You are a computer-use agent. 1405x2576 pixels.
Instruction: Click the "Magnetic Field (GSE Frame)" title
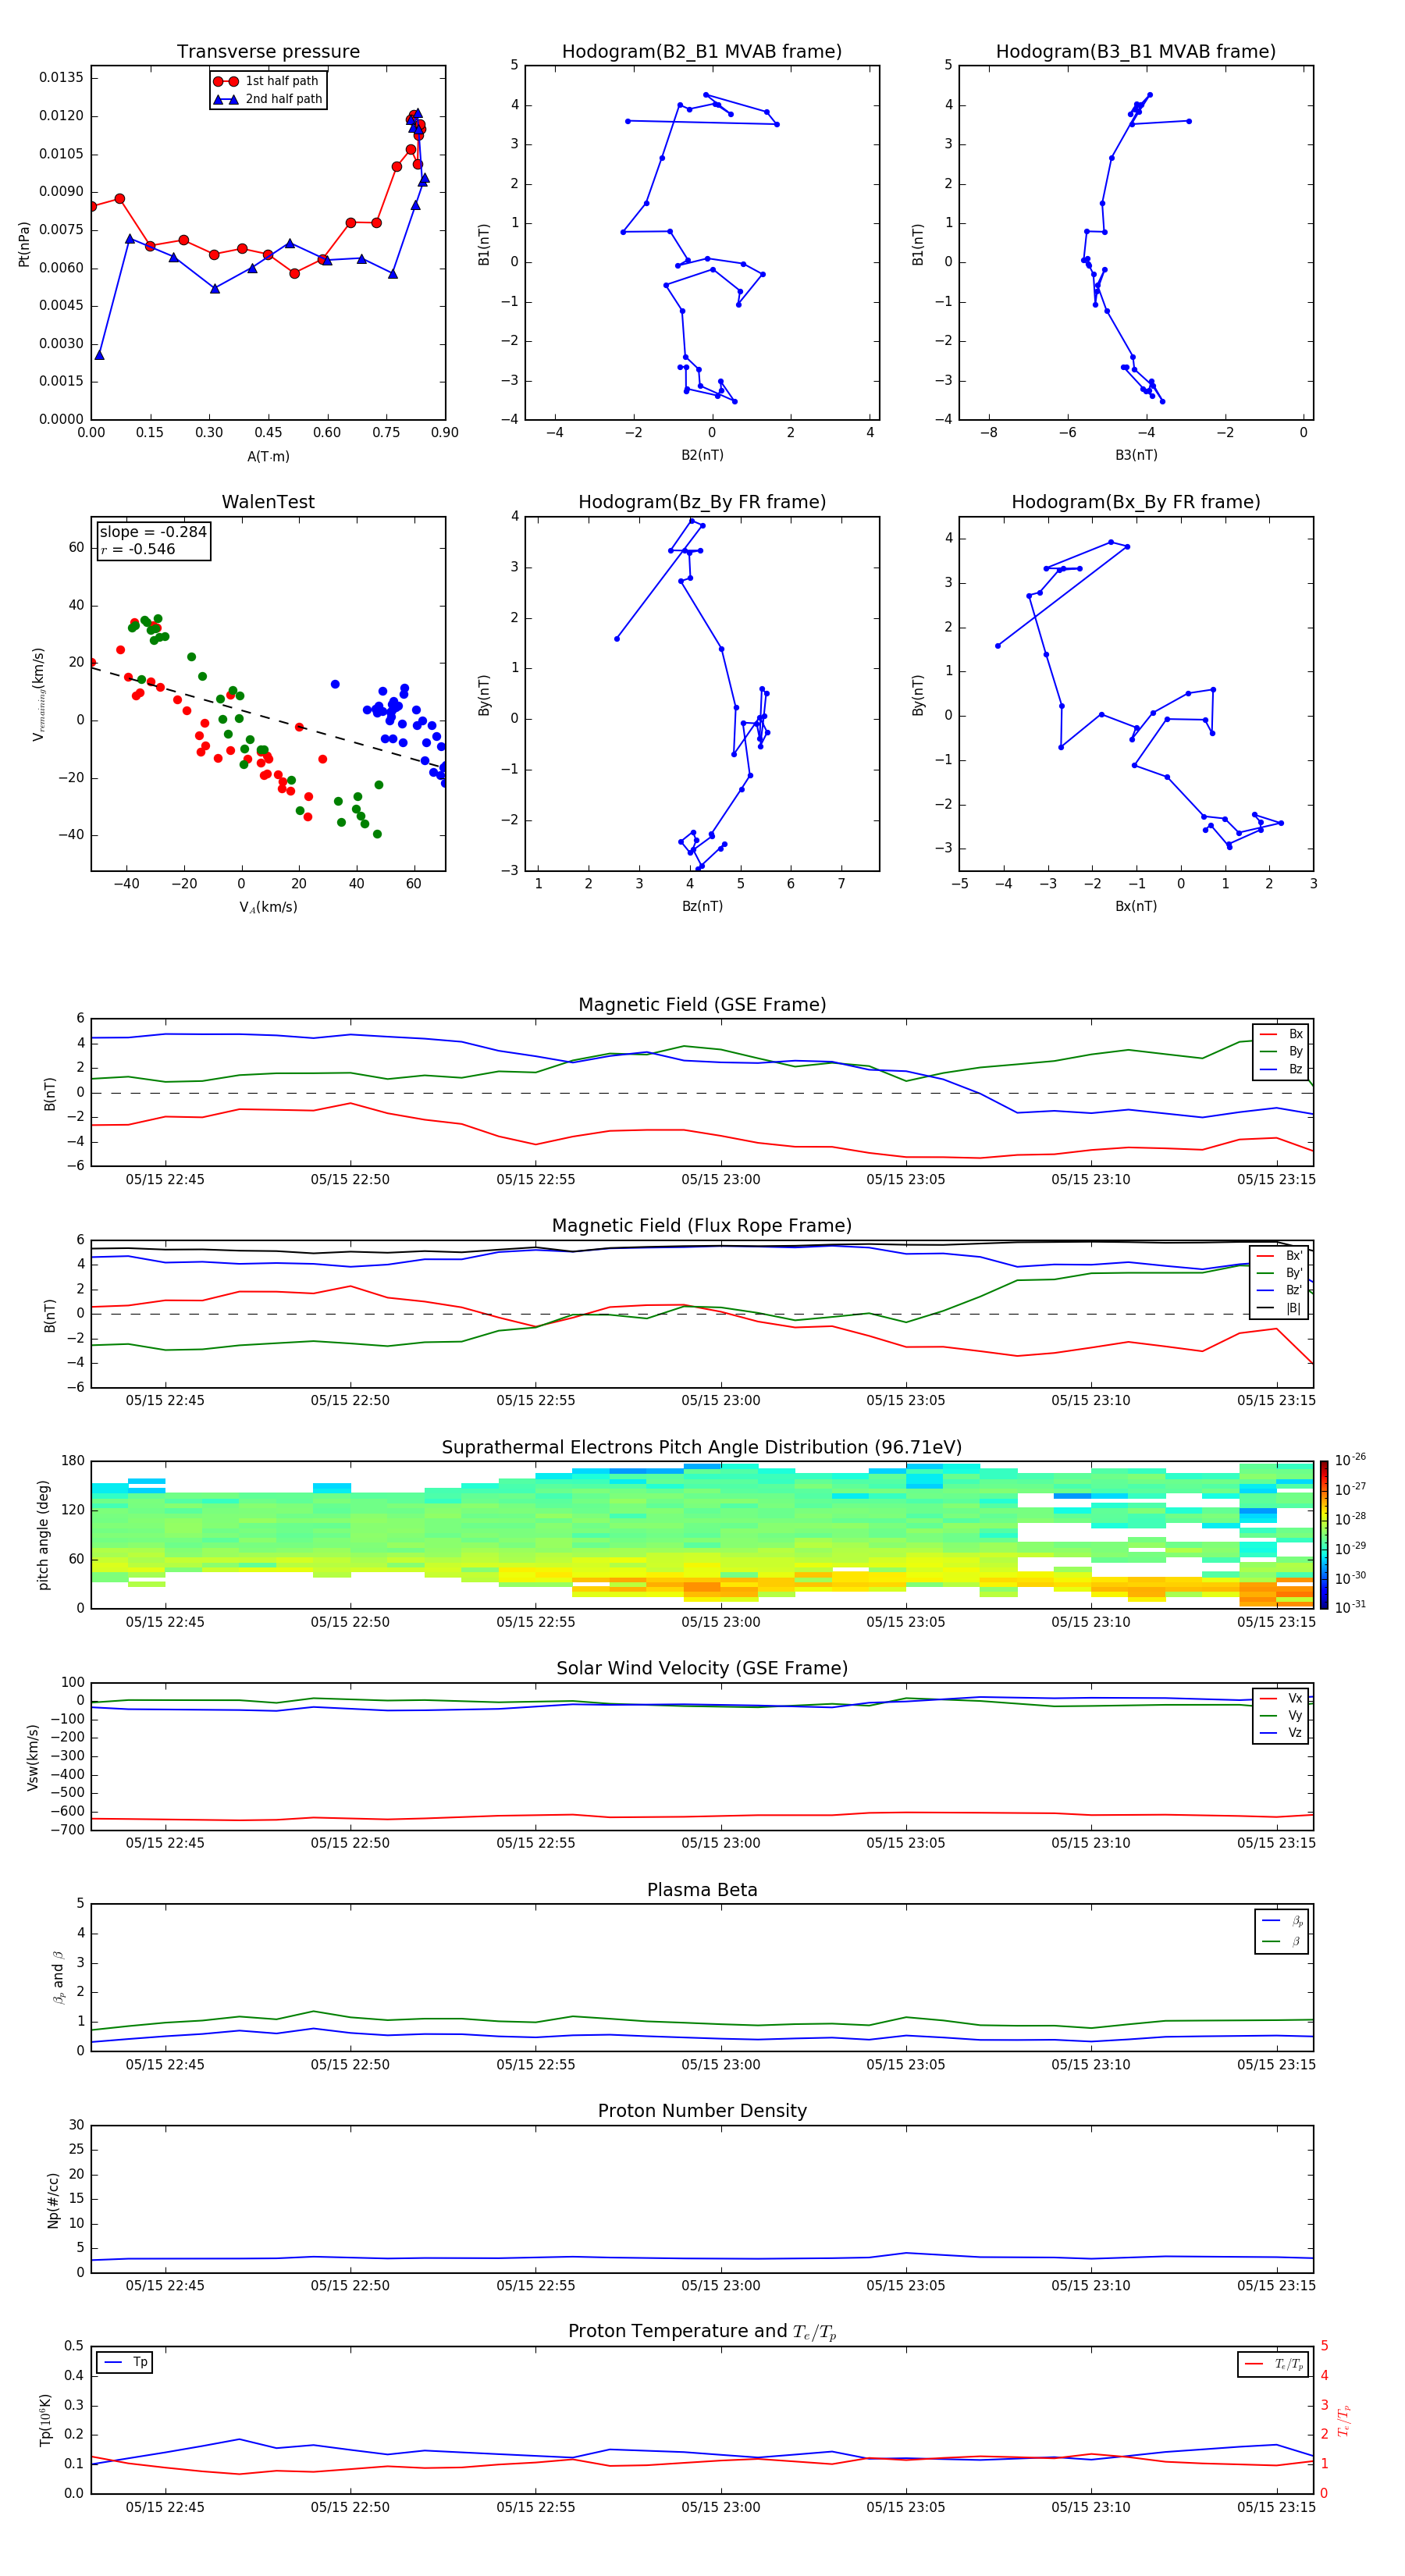click(x=702, y=1004)
